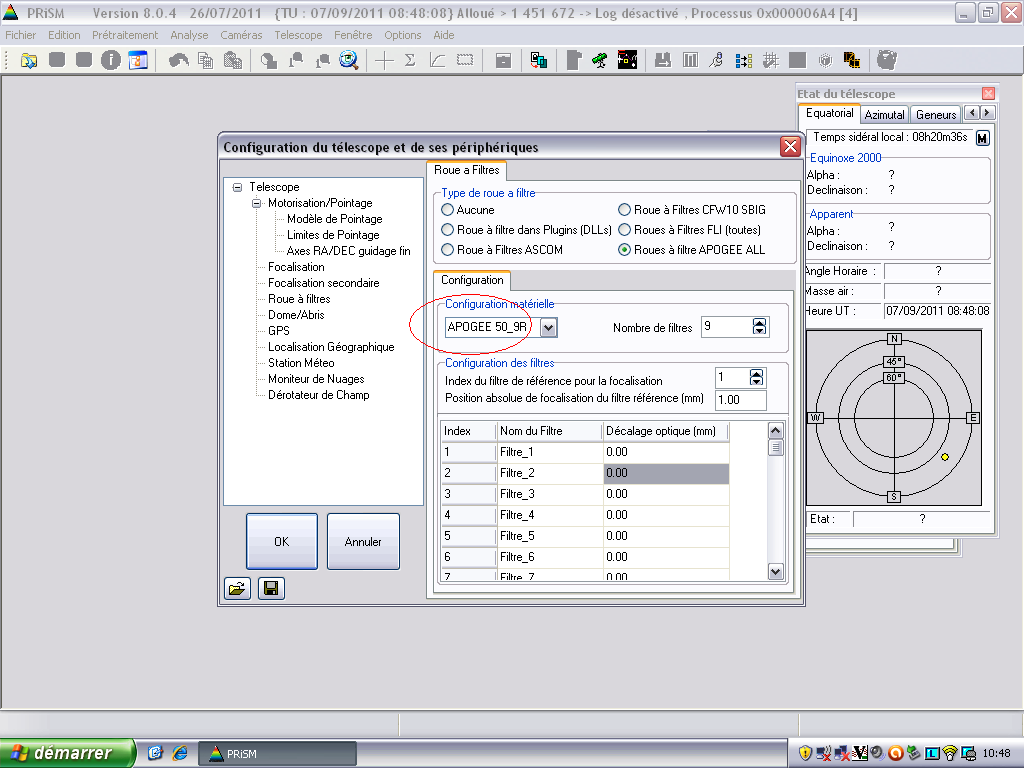Click the Internet Explorer quick launch icon
Viewport: 1024px width, 768px height.
click(x=180, y=752)
